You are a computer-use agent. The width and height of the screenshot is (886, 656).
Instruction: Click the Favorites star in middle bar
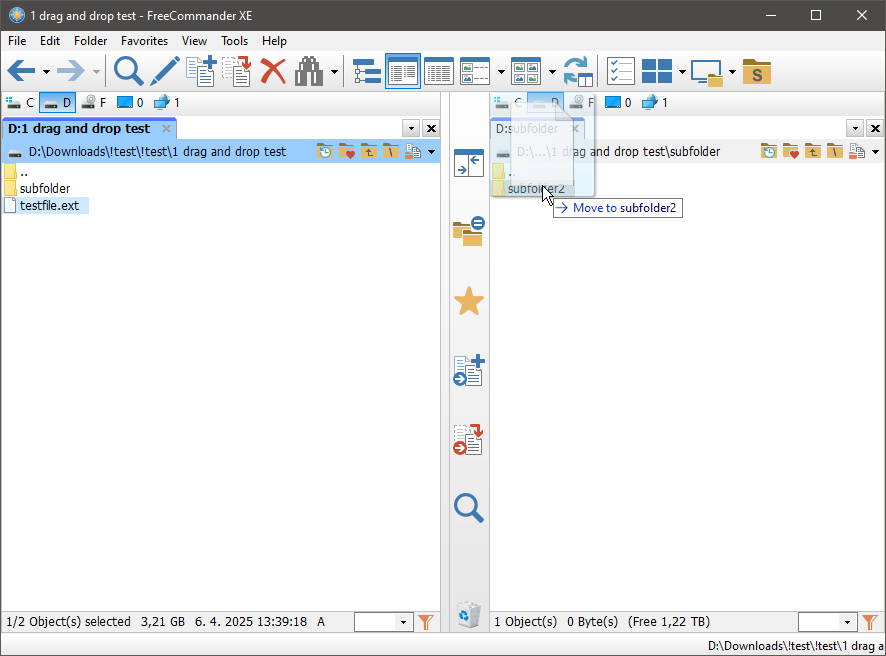469,301
